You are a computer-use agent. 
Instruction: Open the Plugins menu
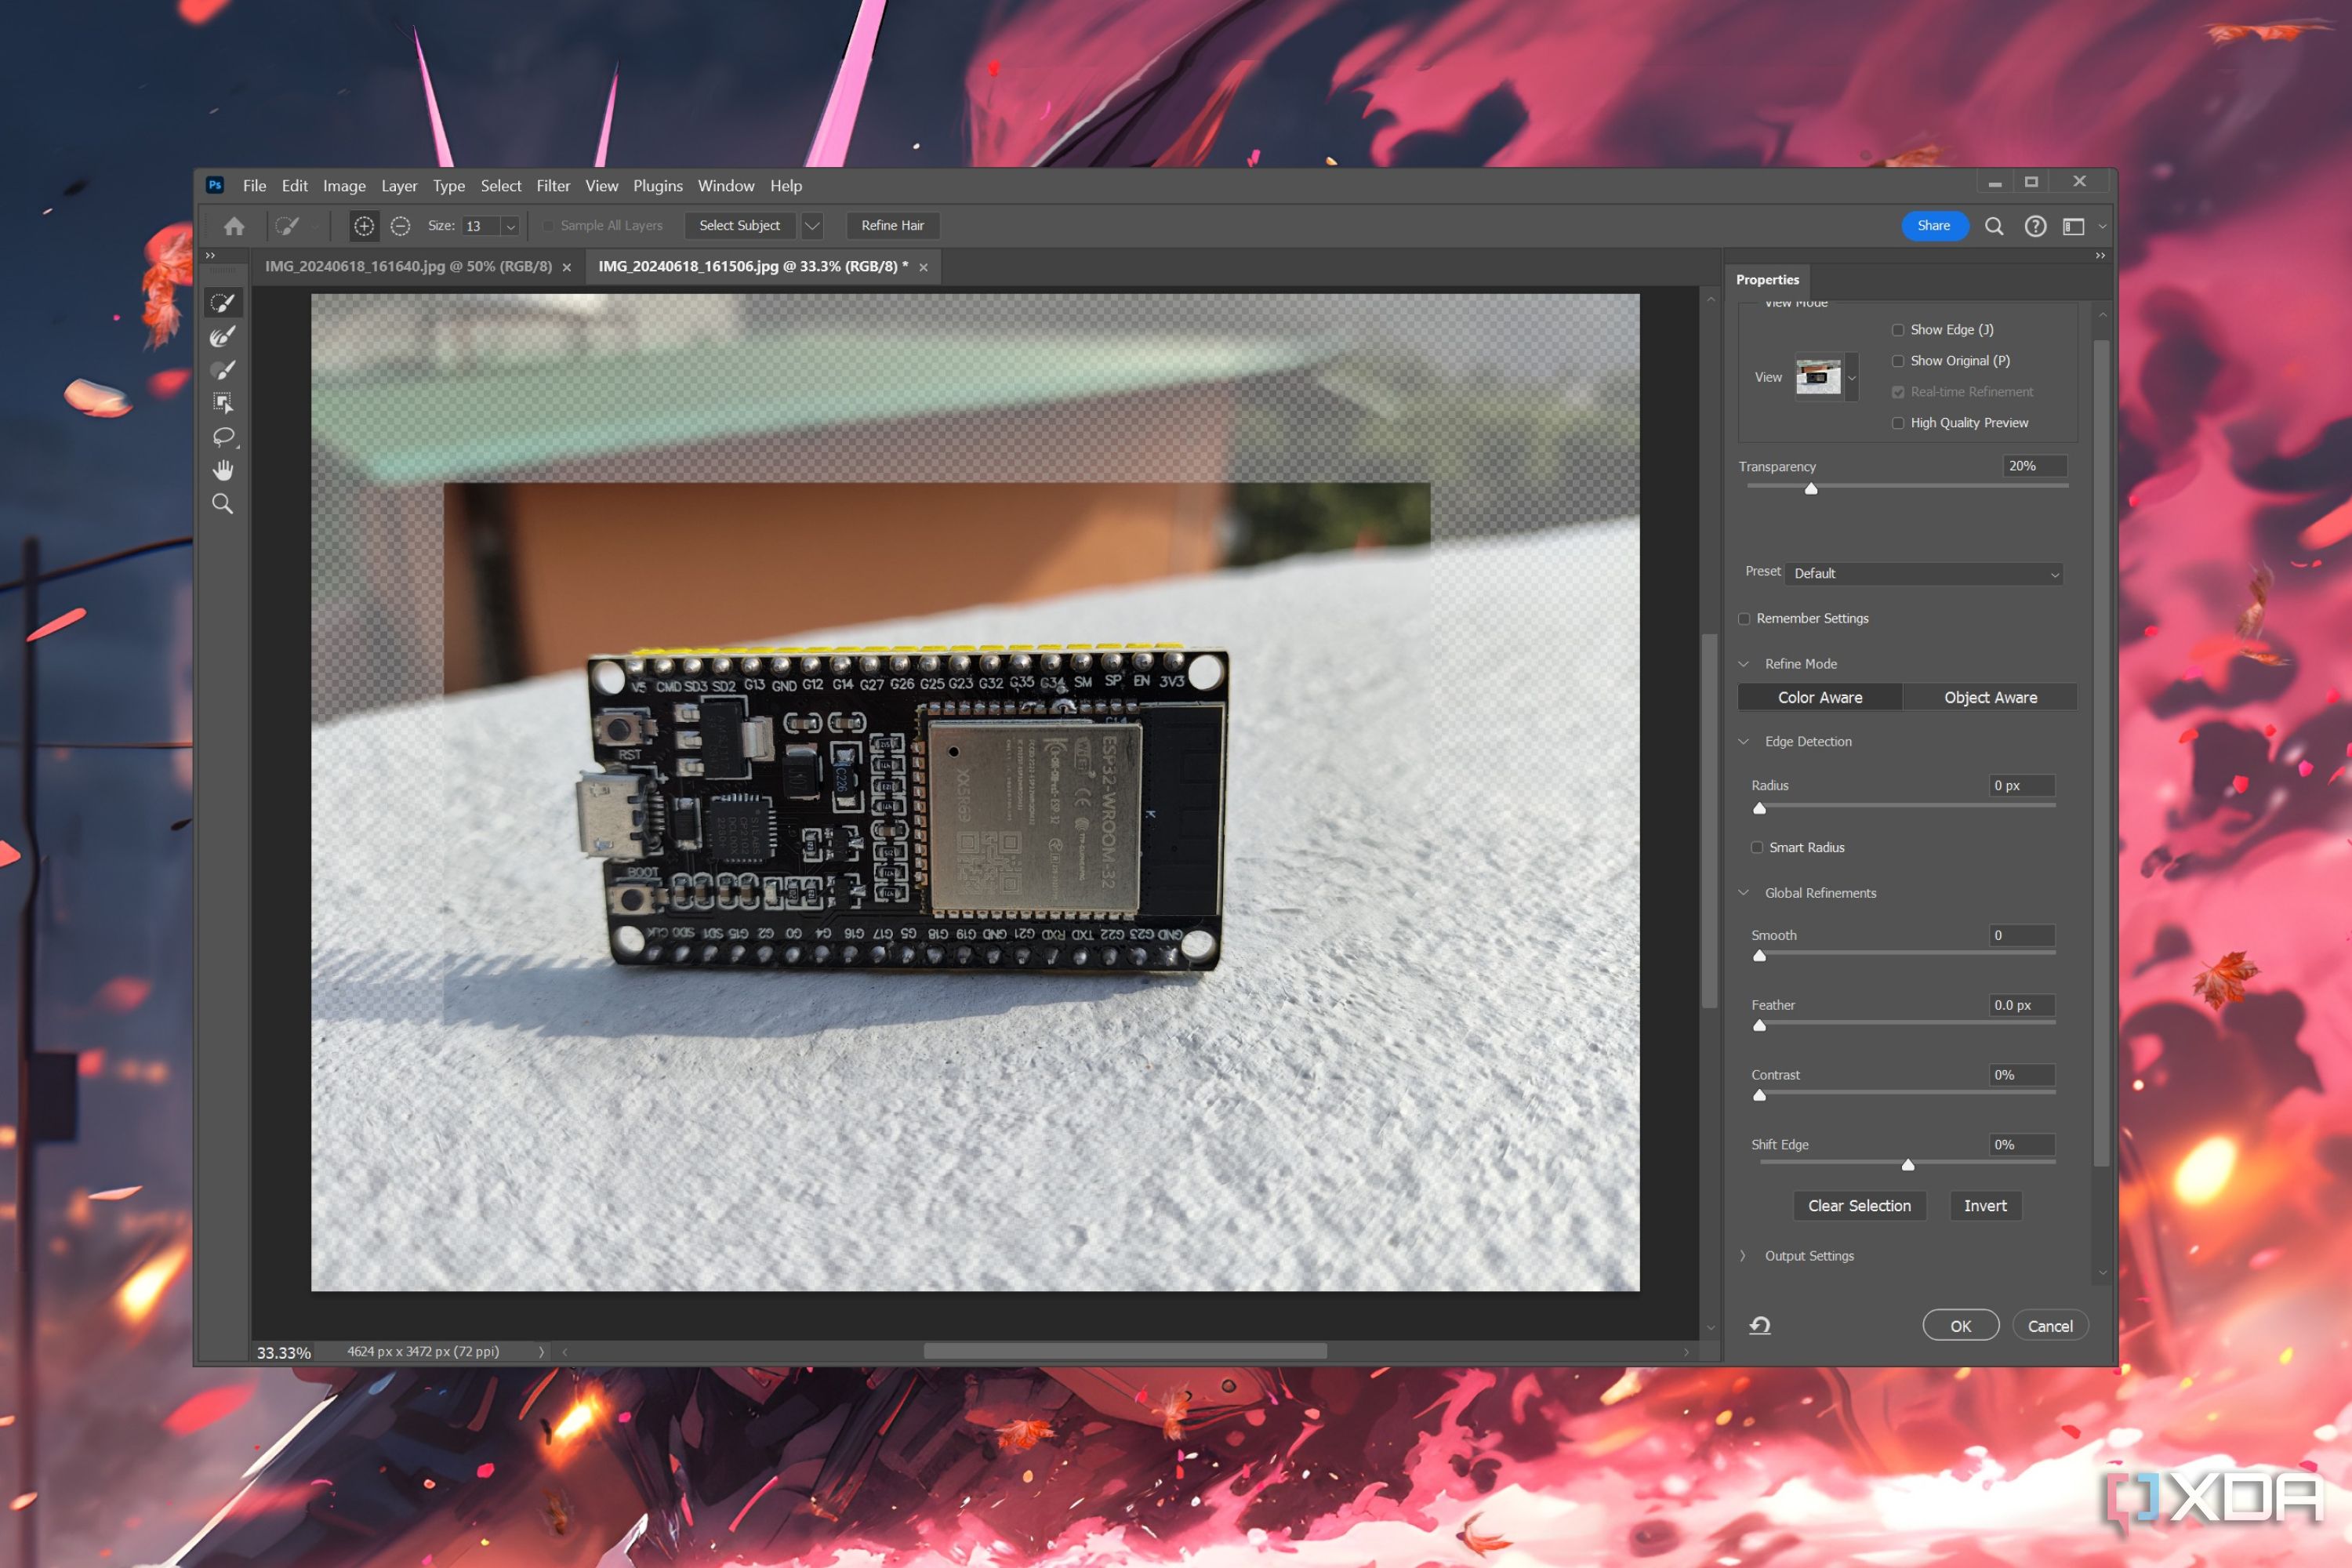click(x=658, y=186)
